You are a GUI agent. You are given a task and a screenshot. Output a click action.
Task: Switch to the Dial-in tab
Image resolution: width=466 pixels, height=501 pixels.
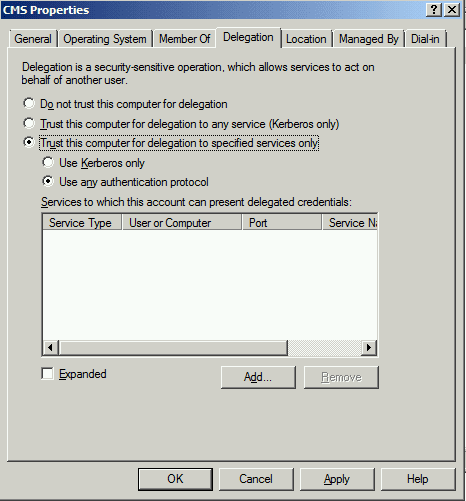click(x=425, y=39)
